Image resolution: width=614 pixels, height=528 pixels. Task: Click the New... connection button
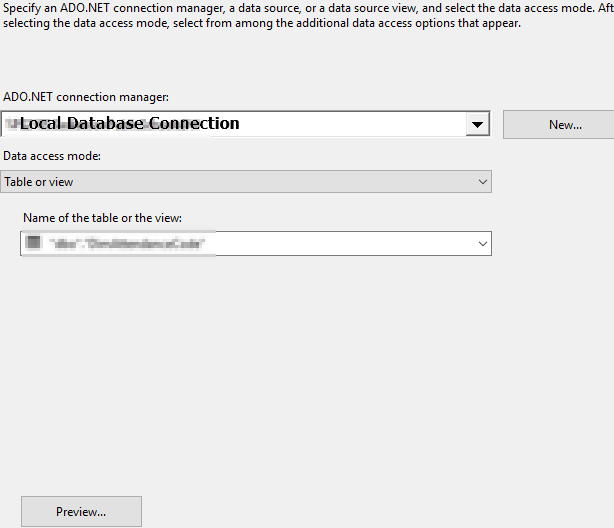coord(559,125)
